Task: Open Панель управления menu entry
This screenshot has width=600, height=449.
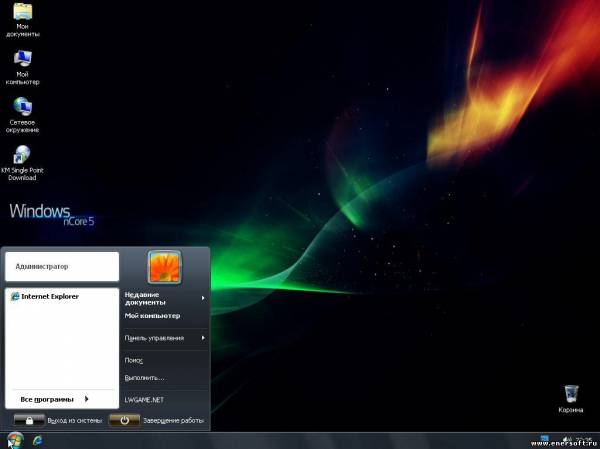Action: click(165, 338)
